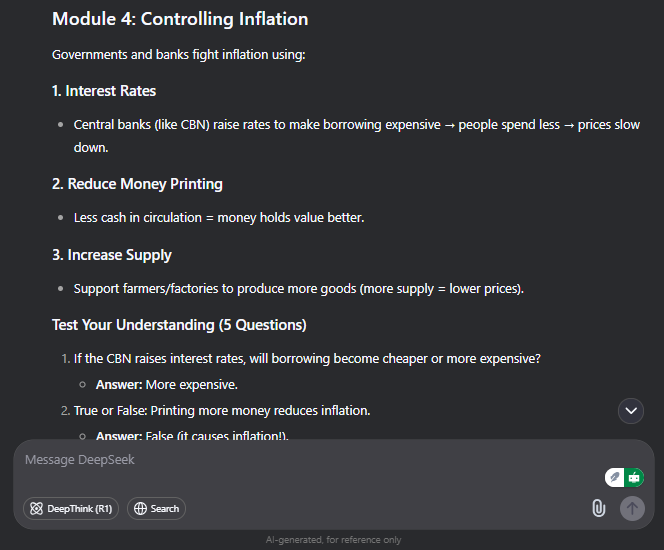Click the True or False printing money question
The width and height of the screenshot is (664, 550).
tap(222, 411)
